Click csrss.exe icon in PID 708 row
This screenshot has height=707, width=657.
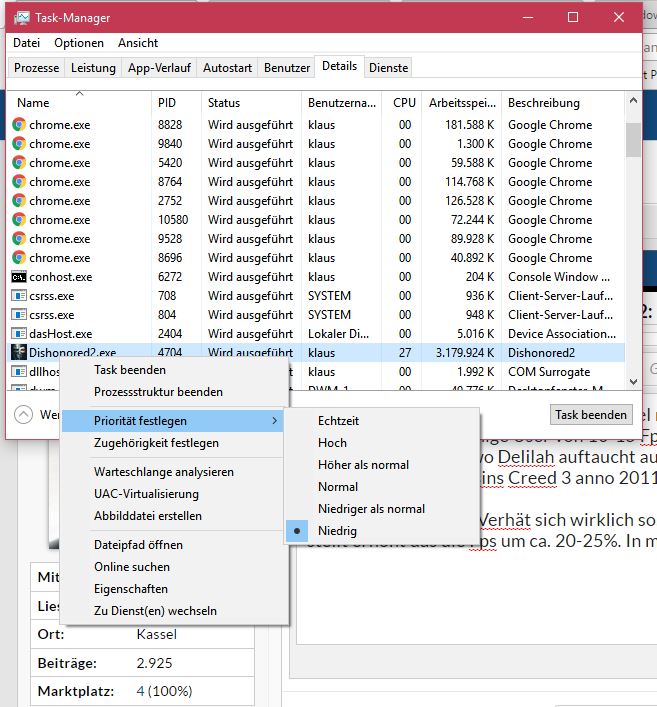pyautogui.click(x=19, y=296)
